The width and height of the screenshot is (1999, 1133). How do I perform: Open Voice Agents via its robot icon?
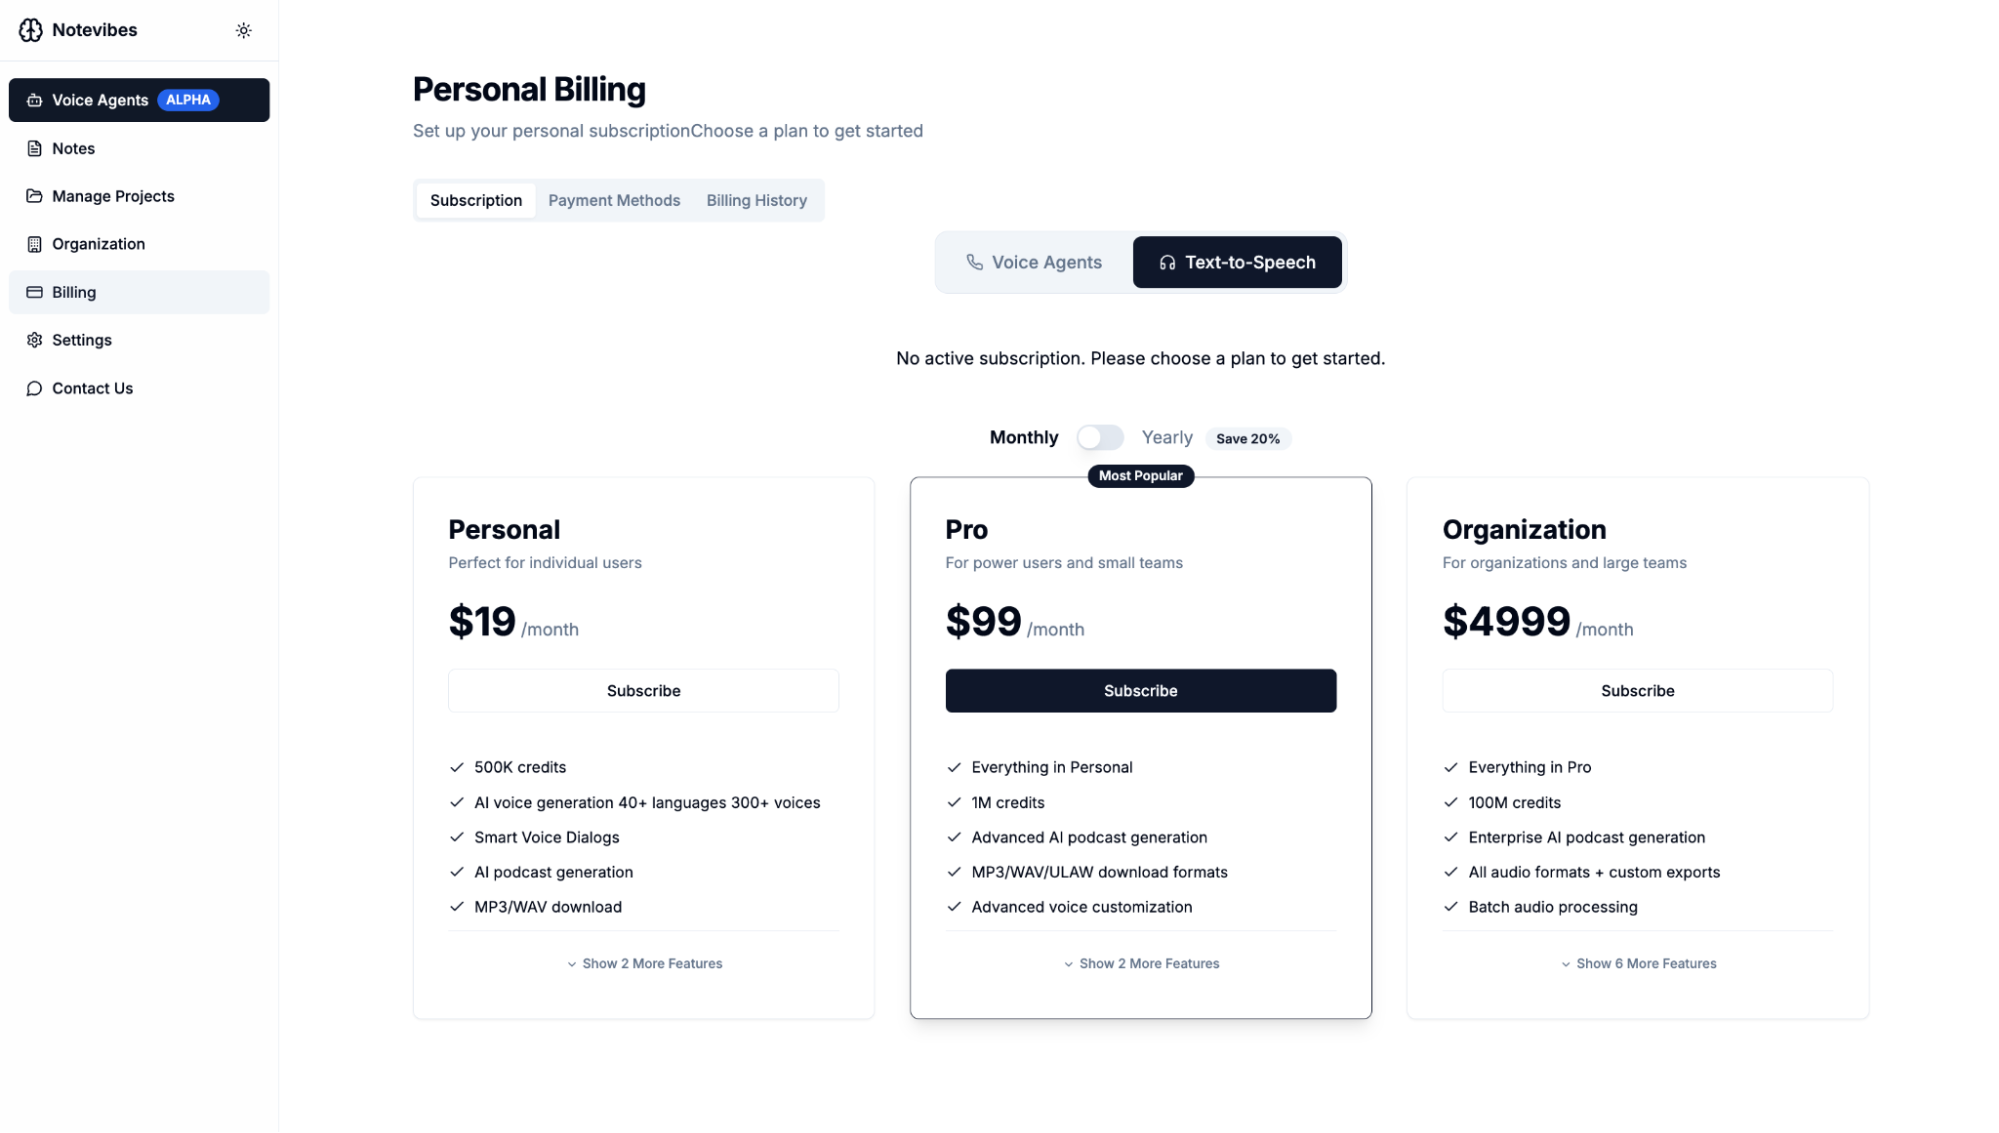[35, 100]
